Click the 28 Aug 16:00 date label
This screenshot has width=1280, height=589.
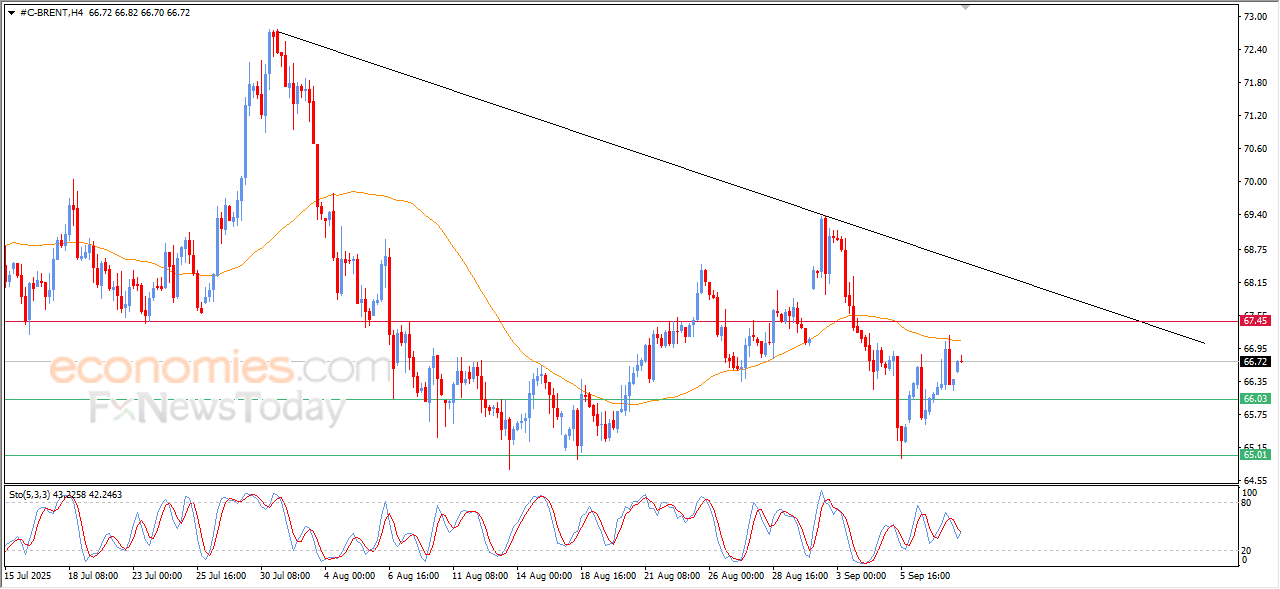[802, 576]
